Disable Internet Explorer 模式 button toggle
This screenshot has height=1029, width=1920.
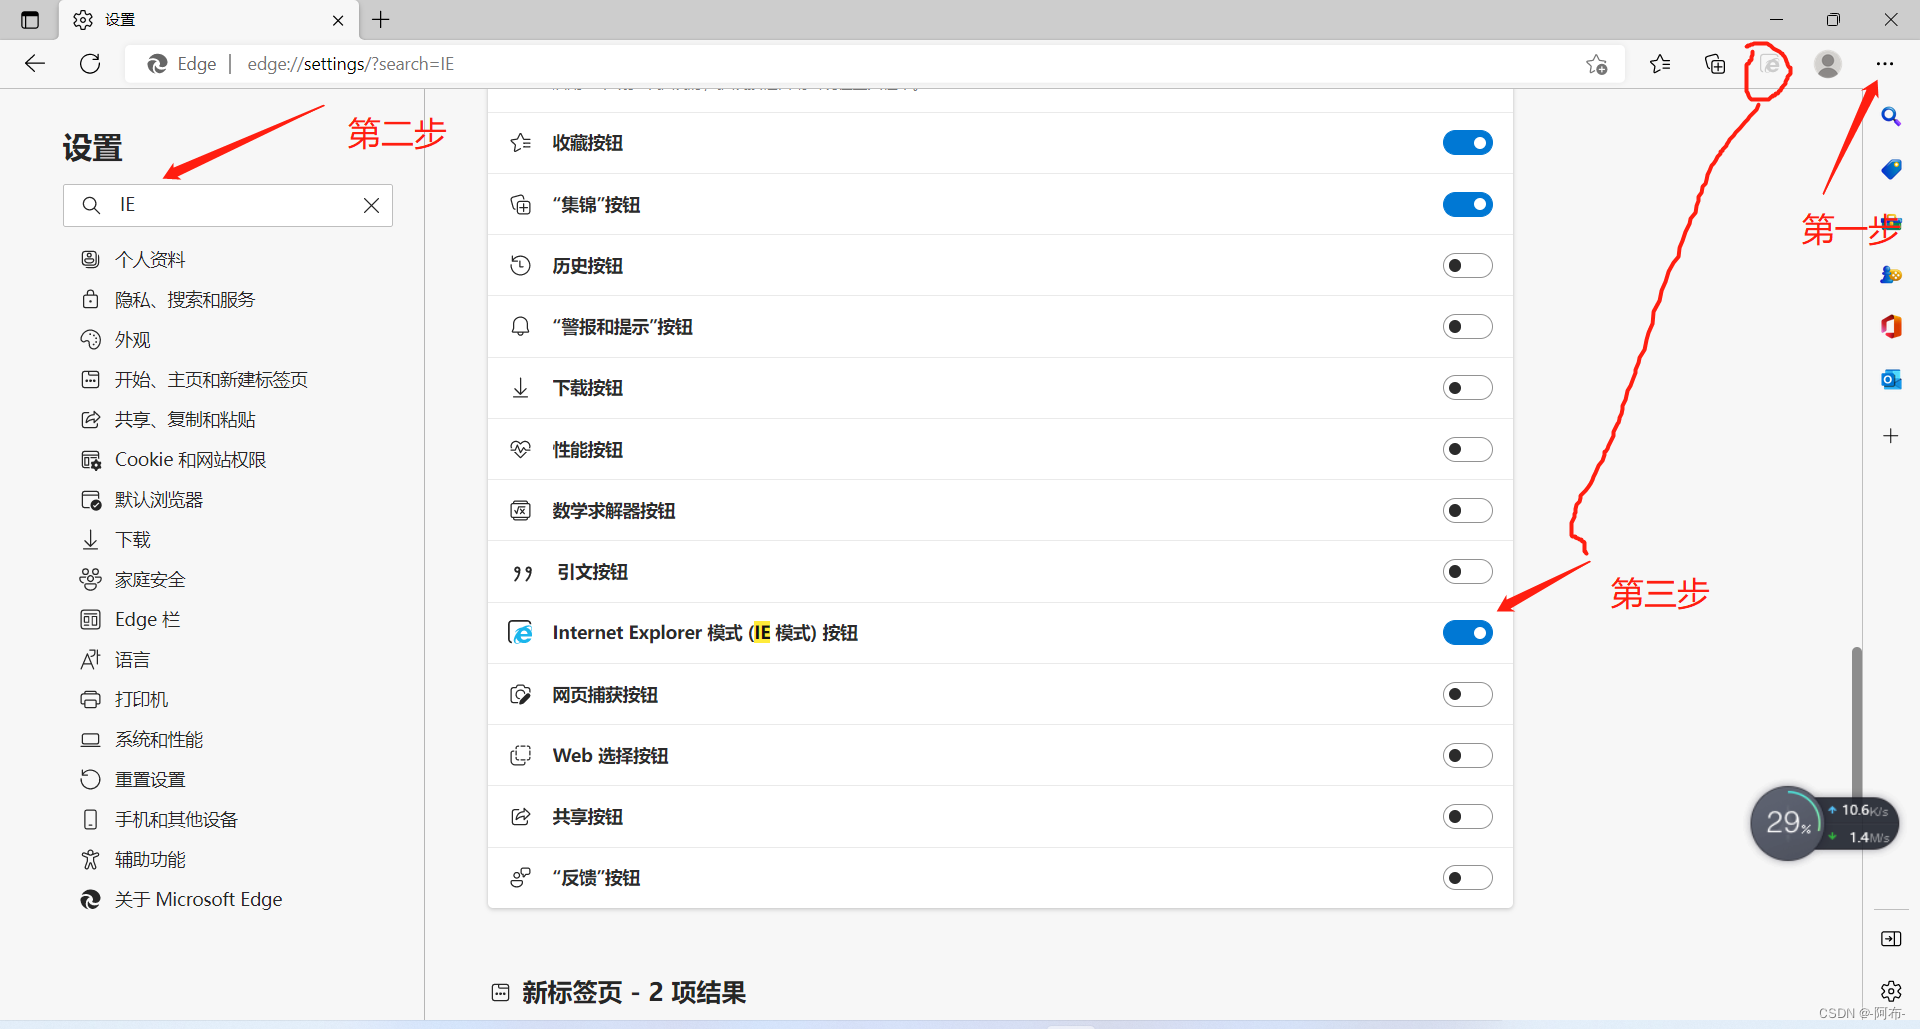point(1467,633)
